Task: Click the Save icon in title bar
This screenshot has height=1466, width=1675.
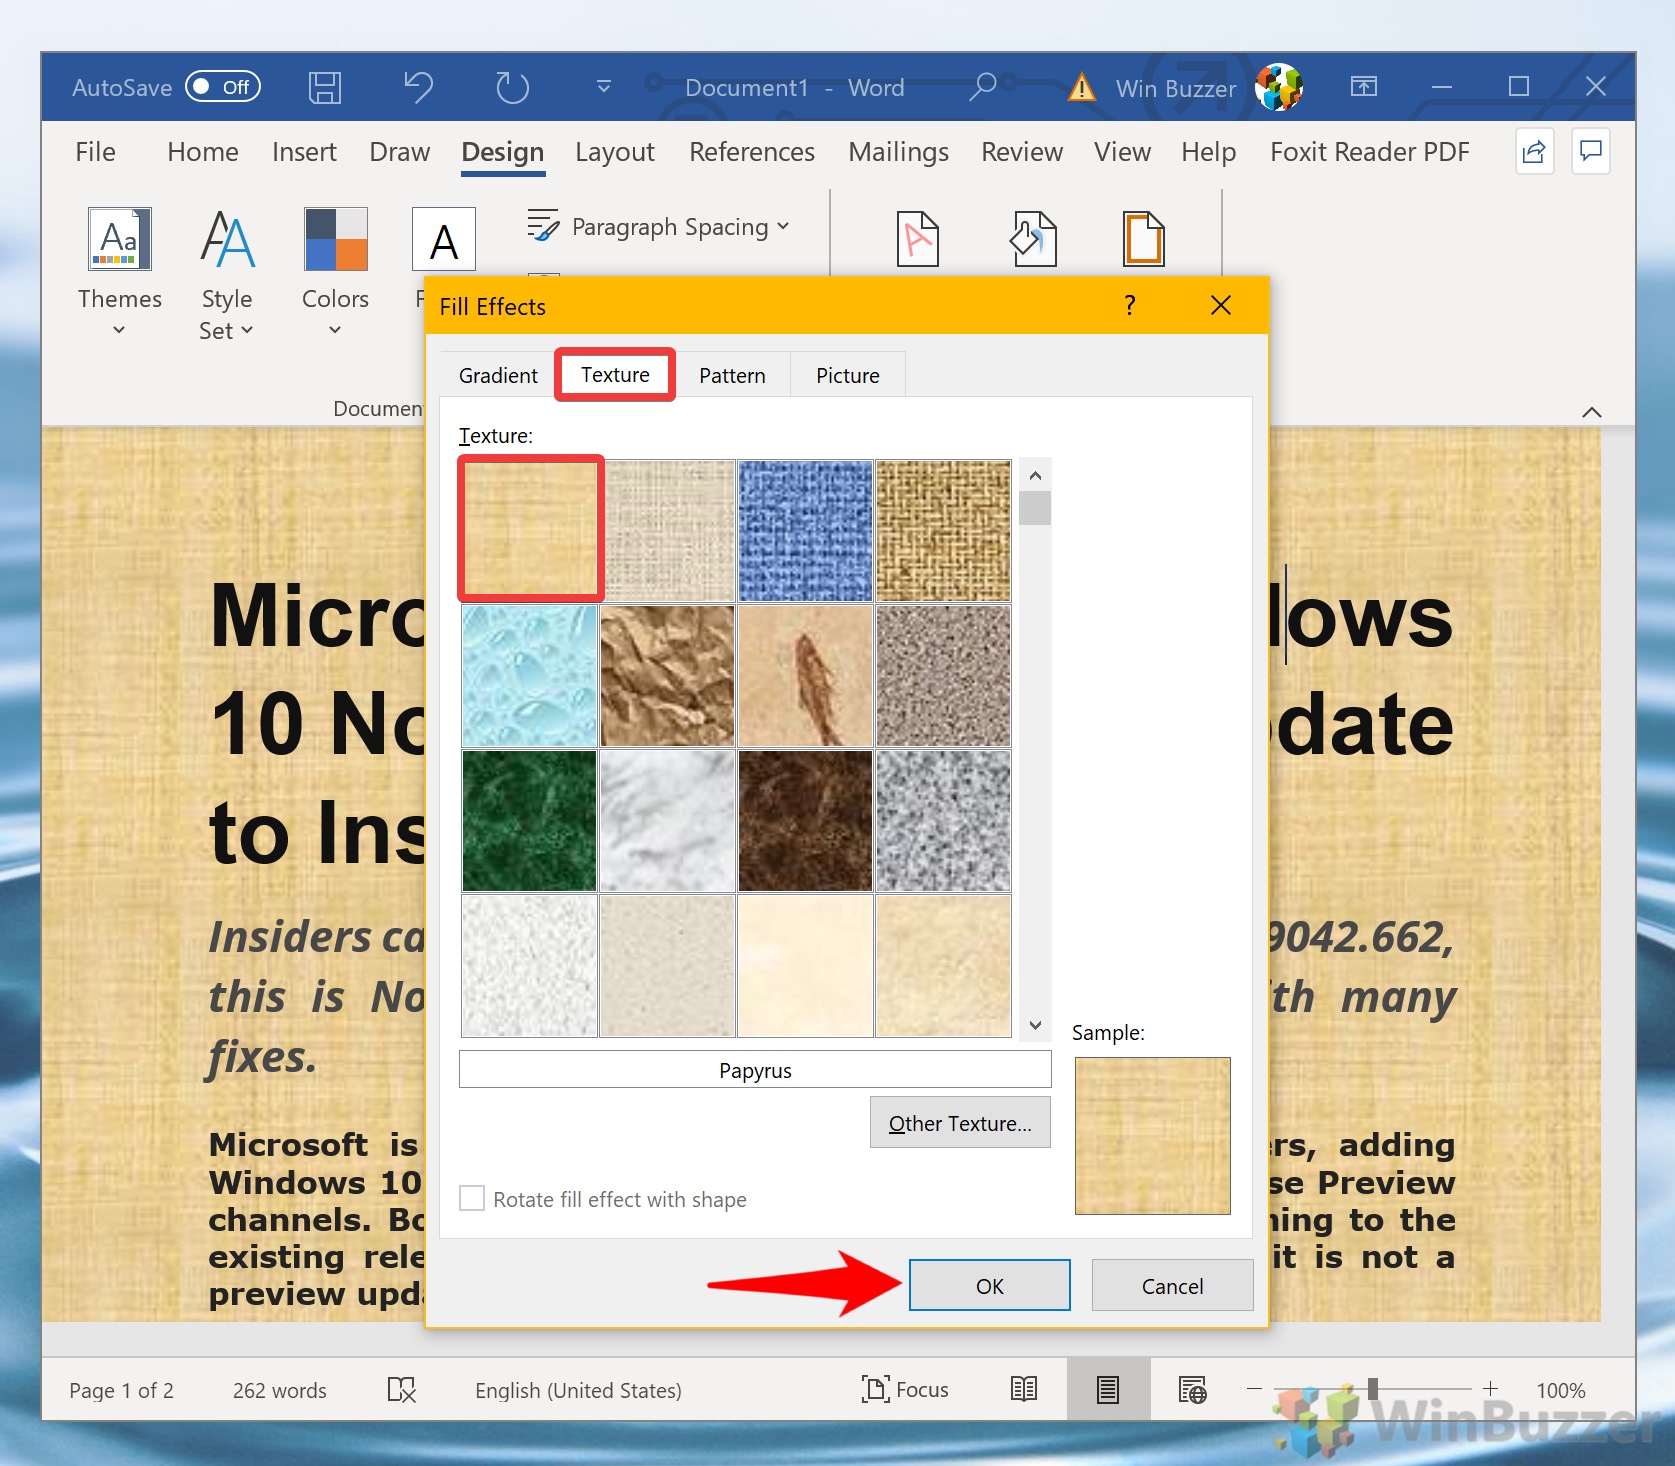Action: click(x=324, y=88)
